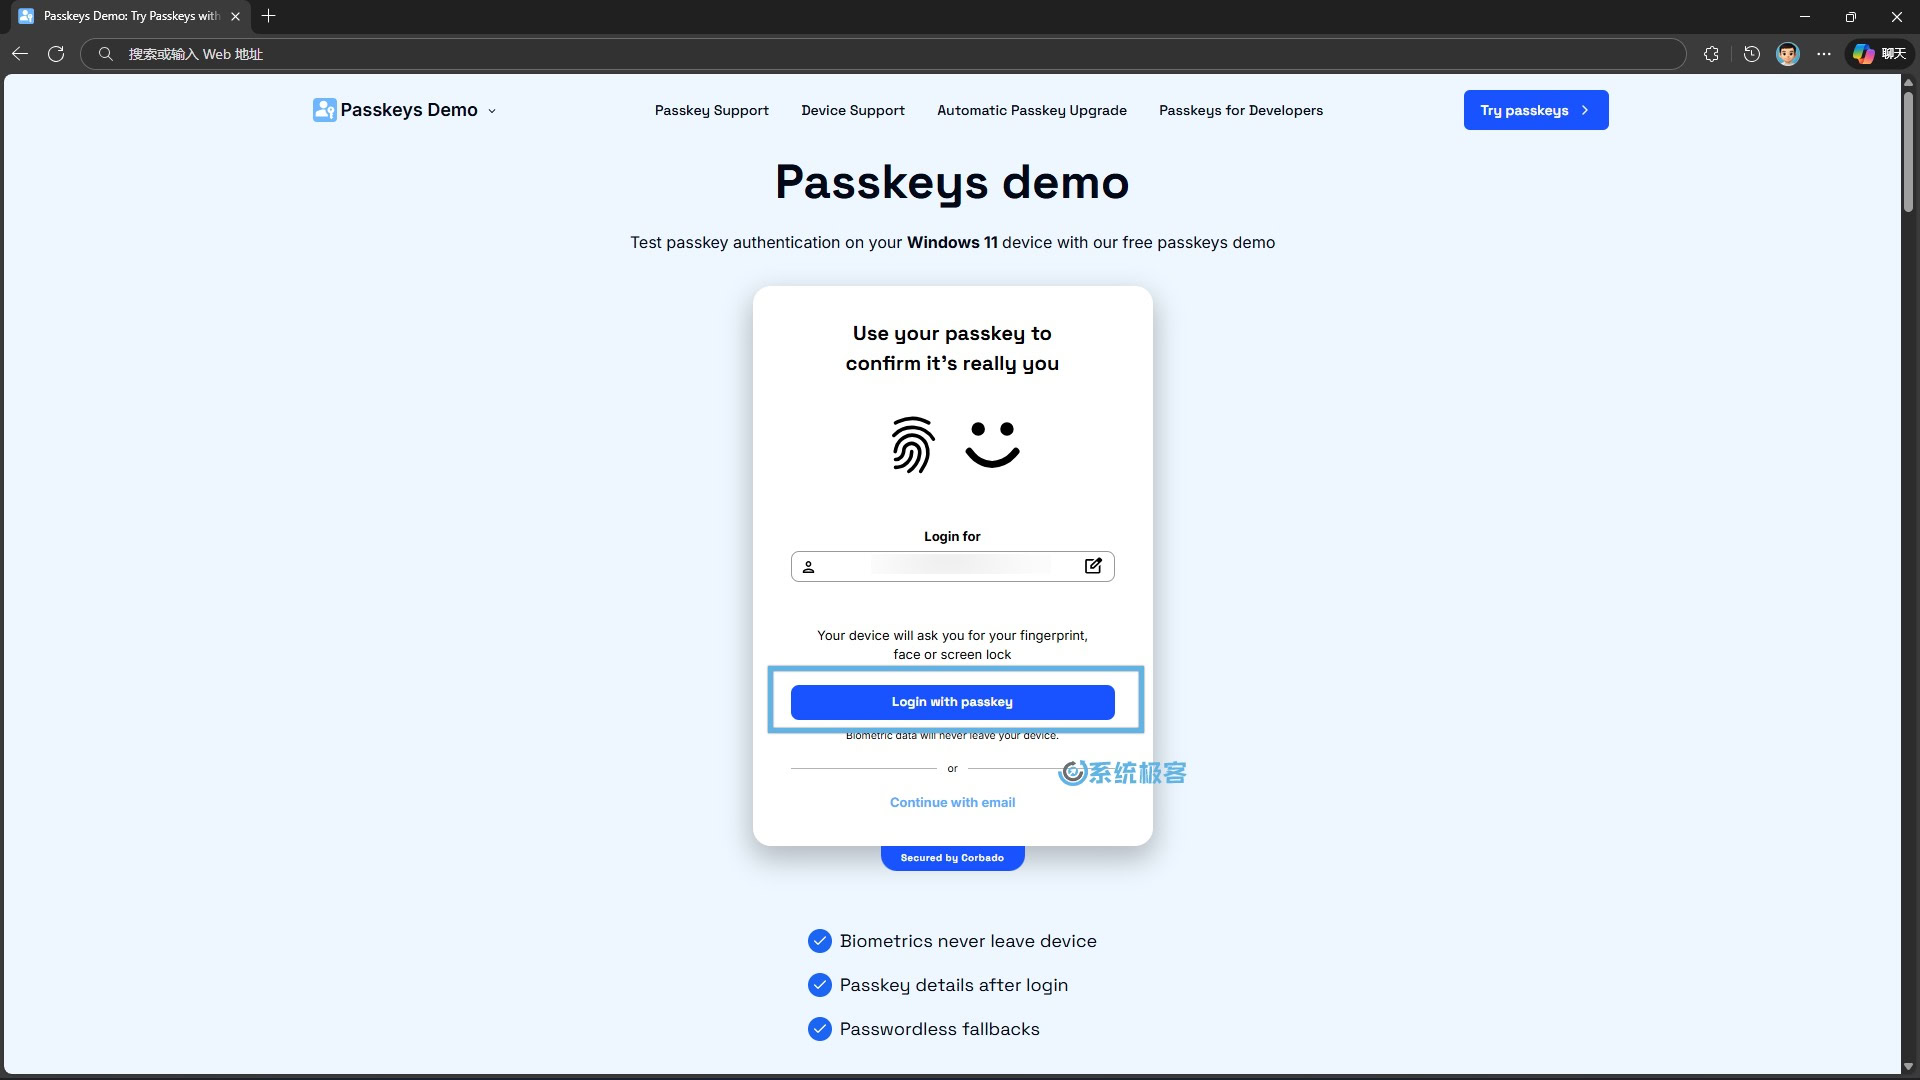Click inside the browser address bar
The height and width of the screenshot is (1080, 1920).
point(600,54)
